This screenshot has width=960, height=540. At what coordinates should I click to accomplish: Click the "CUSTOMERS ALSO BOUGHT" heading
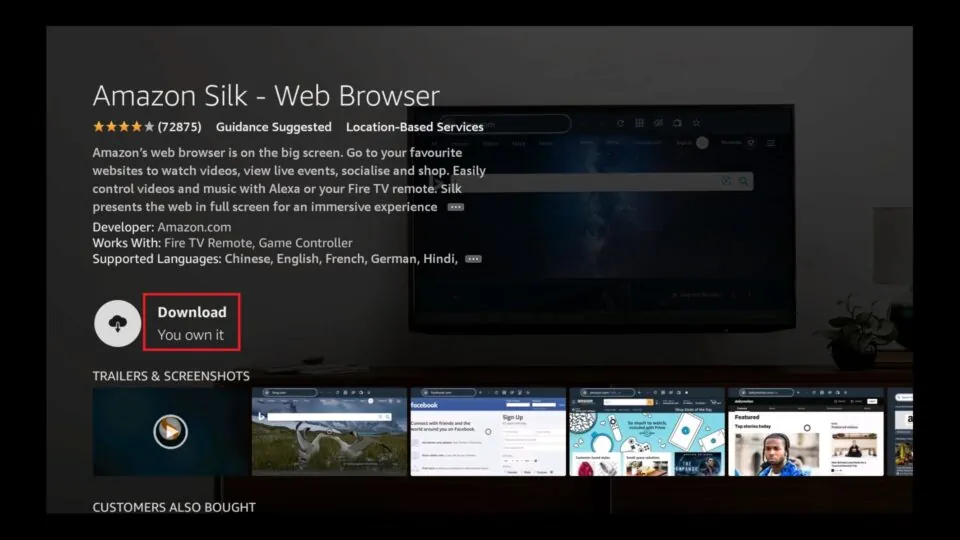174,508
